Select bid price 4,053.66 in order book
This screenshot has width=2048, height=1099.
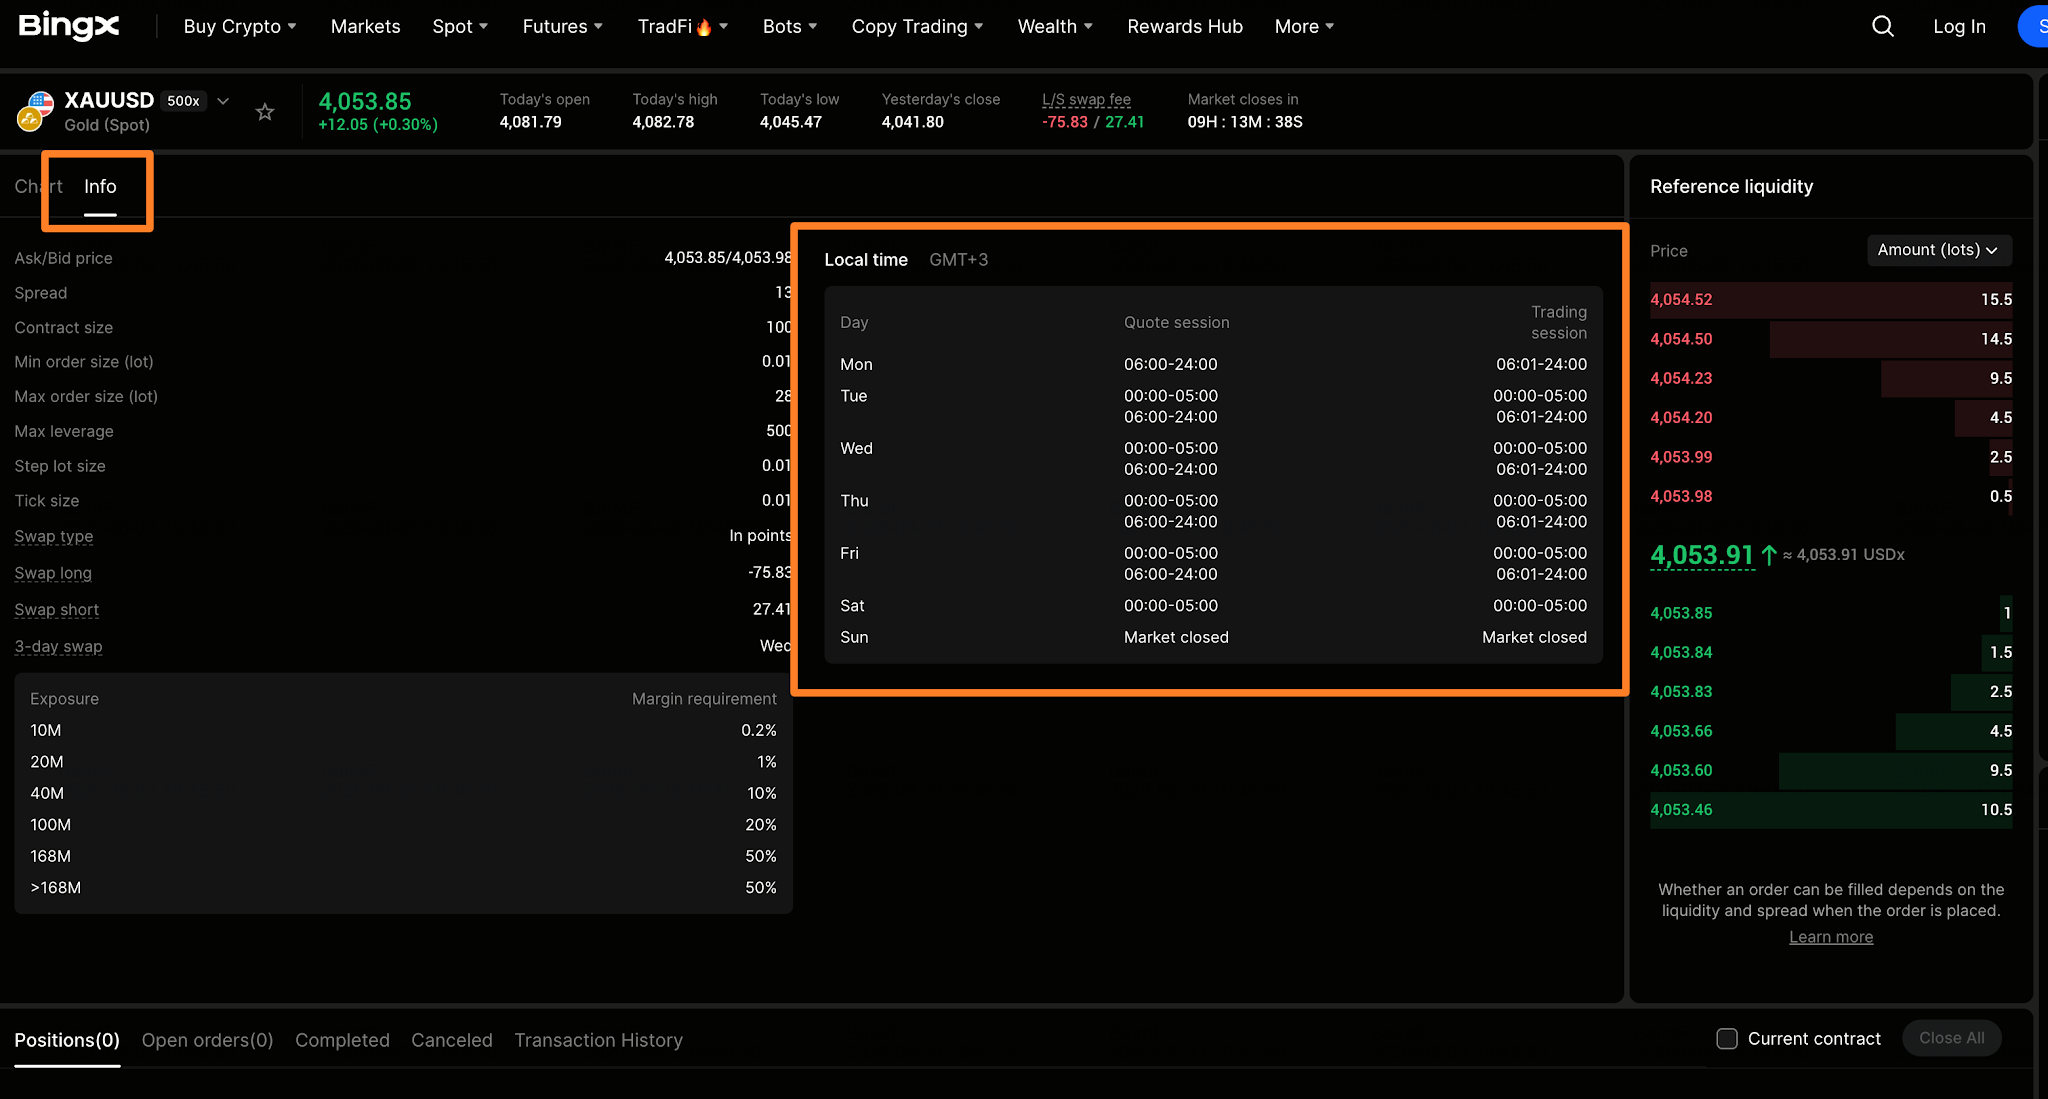point(1682,731)
